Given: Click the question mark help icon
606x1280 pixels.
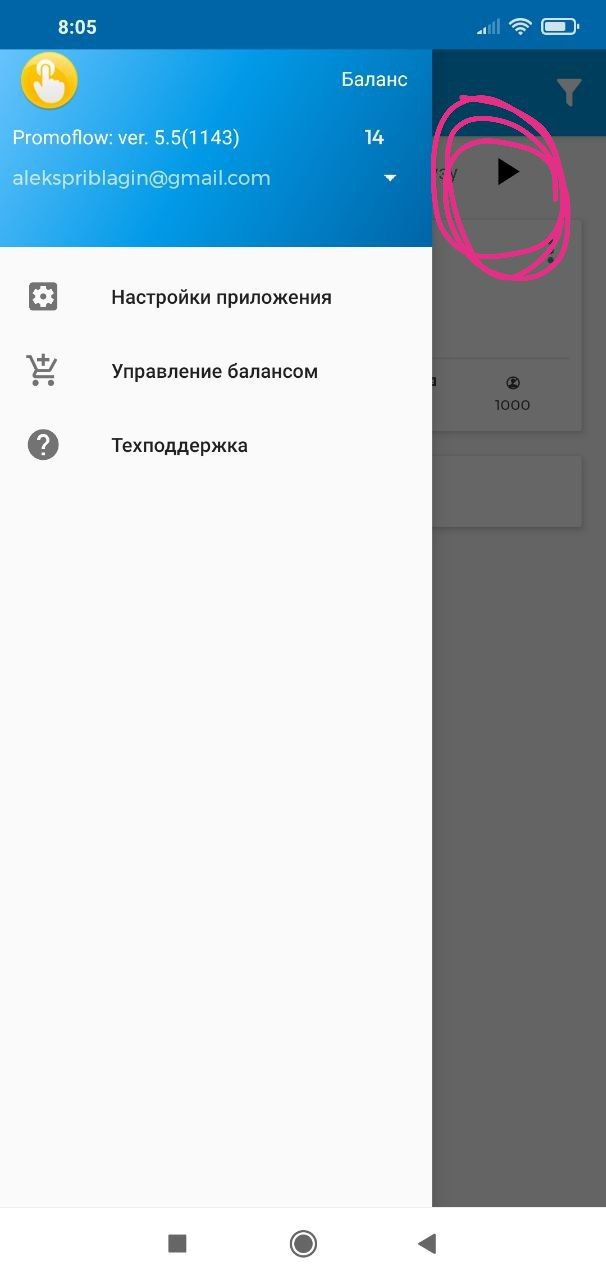Looking at the screenshot, I should pos(43,445).
